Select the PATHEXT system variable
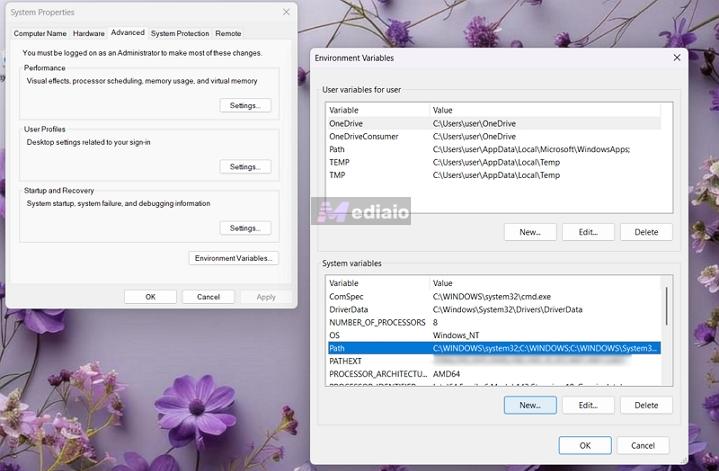The image size is (719, 471). [494, 361]
